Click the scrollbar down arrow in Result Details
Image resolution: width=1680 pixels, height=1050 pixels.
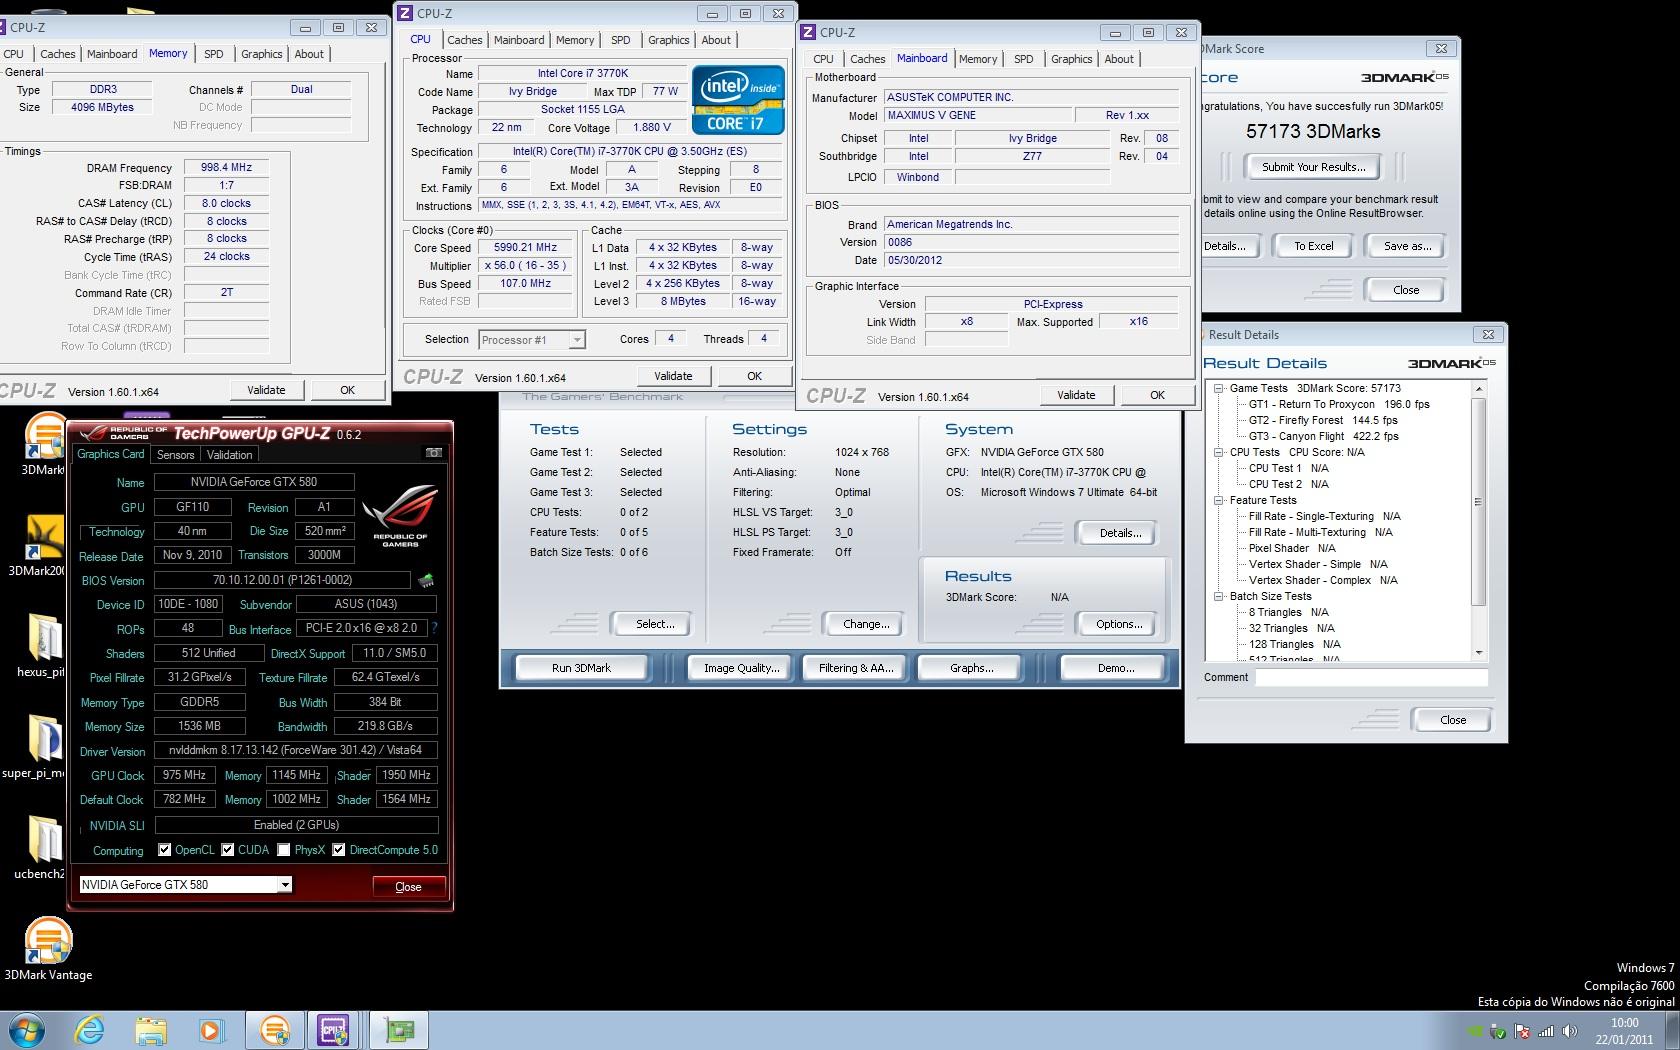click(x=1479, y=653)
